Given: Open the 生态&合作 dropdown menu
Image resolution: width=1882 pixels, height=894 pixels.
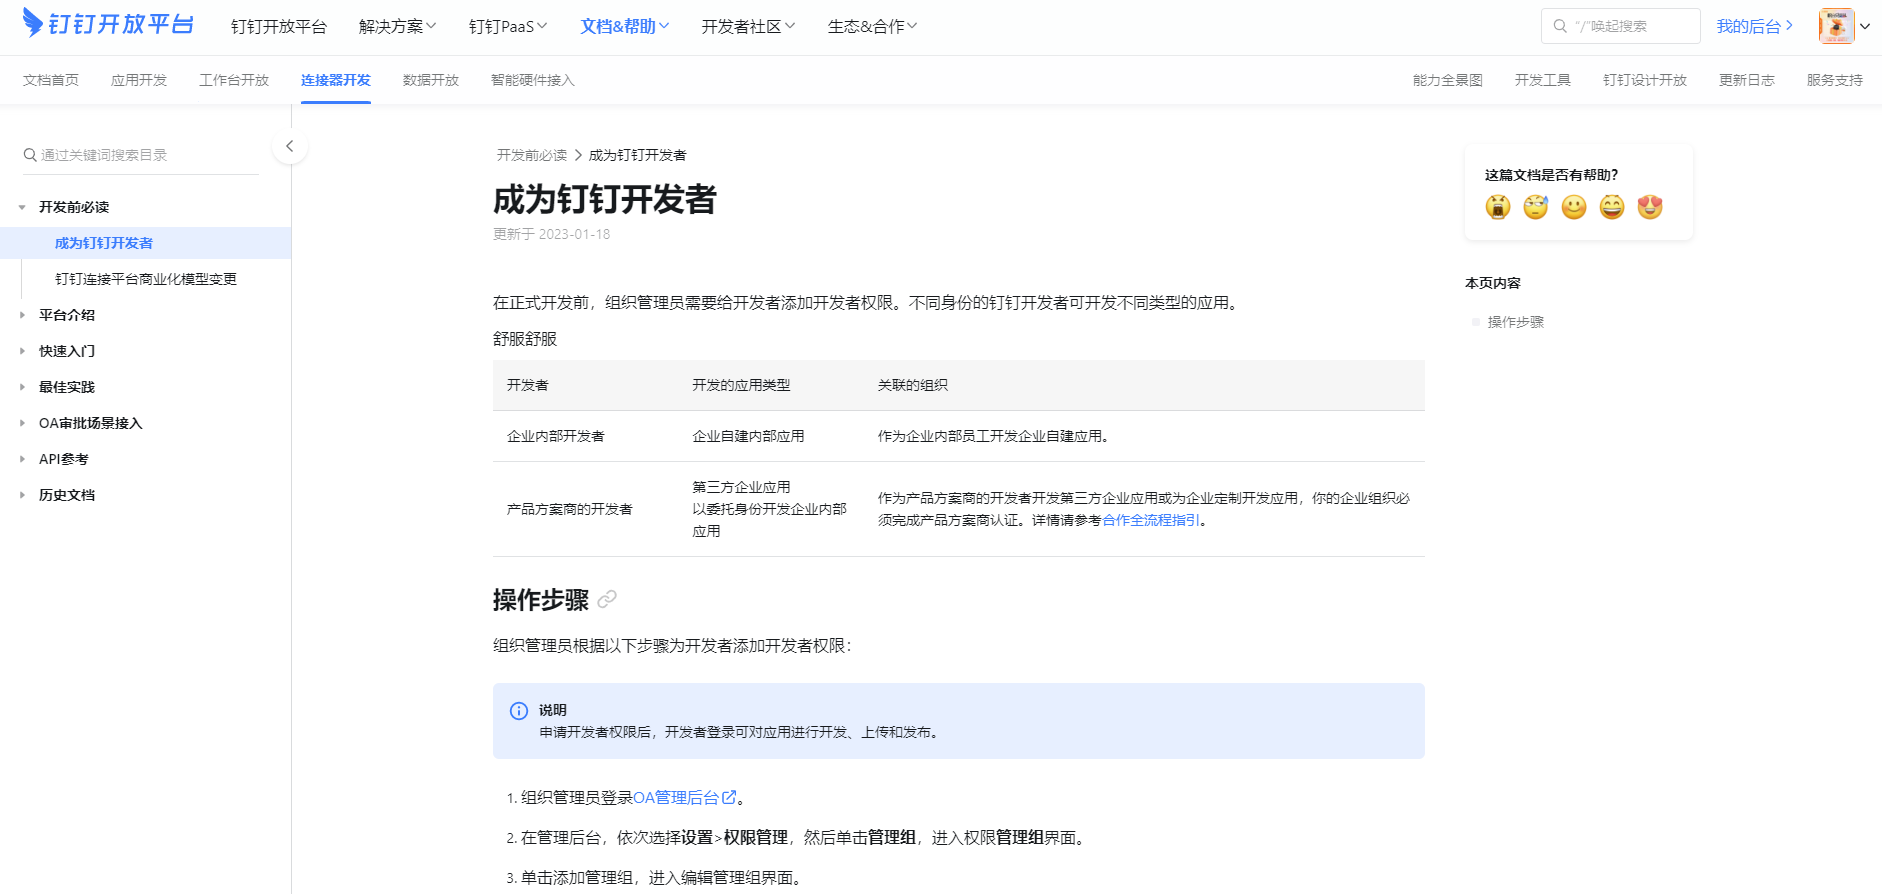Looking at the screenshot, I should [x=872, y=26].
